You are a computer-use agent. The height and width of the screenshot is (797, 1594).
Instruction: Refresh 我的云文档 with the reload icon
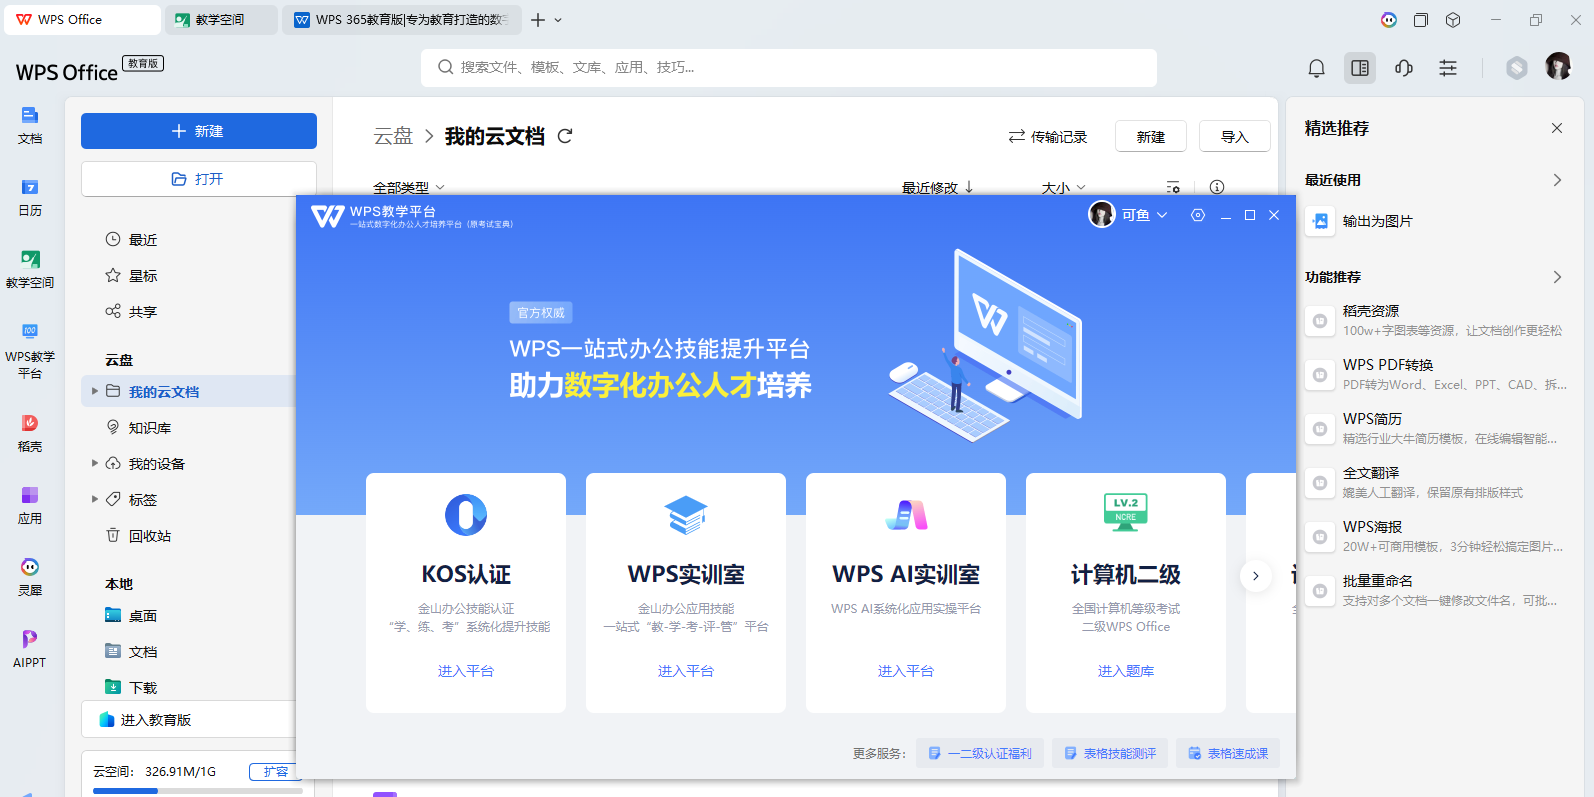pos(565,136)
